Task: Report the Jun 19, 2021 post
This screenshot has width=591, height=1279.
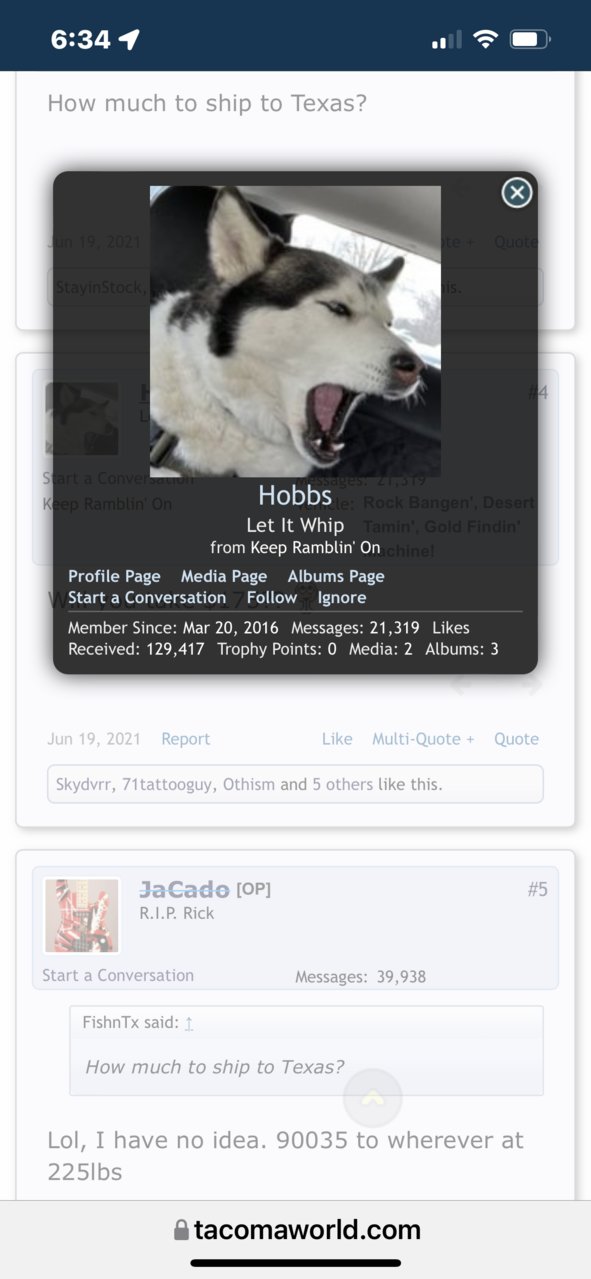Action: pos(186,739)
